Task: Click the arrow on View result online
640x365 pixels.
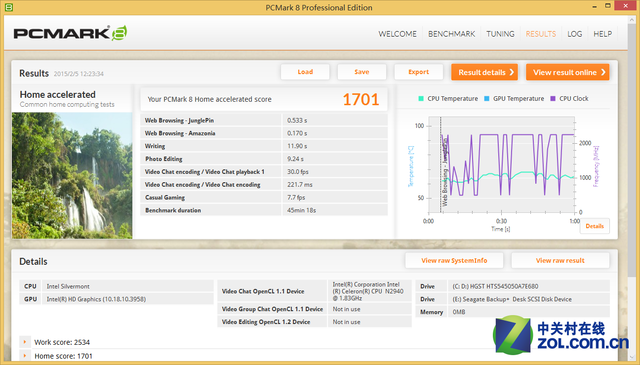Action: pos(603,72)
